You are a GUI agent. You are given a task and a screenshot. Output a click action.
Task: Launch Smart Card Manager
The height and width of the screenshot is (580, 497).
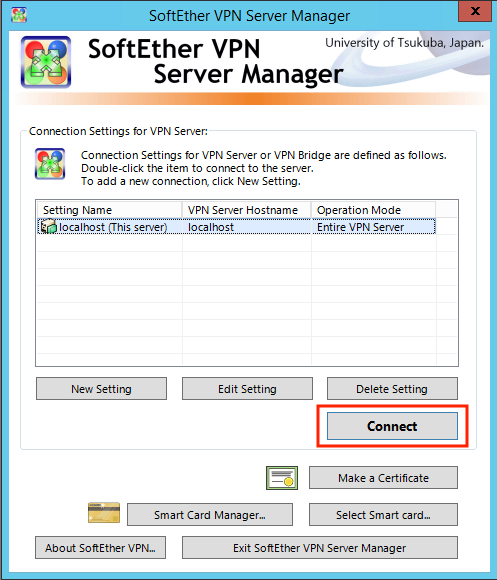click(210, 515)
